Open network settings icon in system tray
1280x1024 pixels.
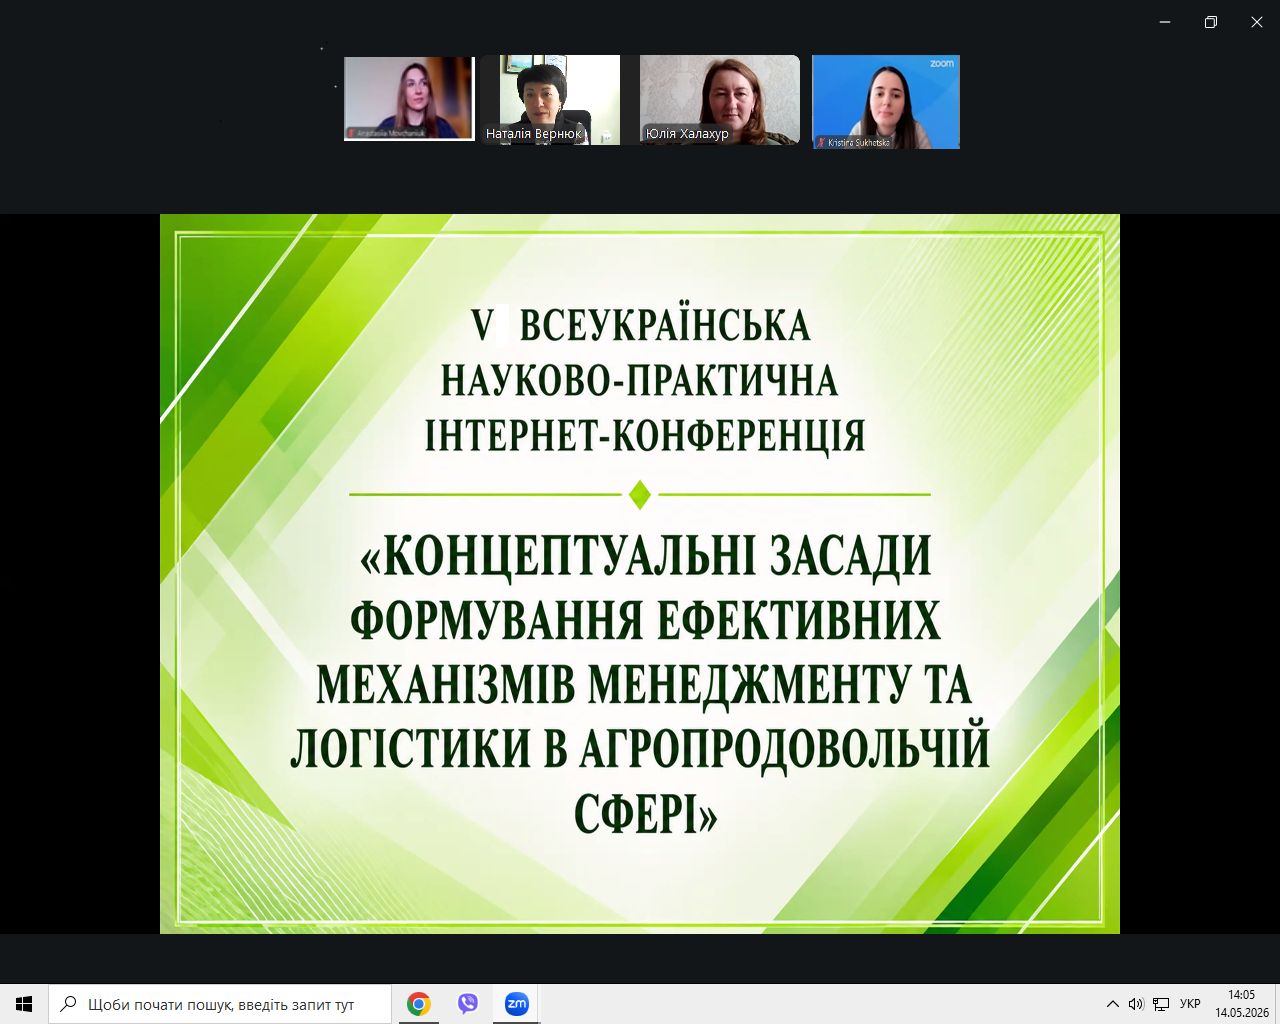click(1161, 1004)
